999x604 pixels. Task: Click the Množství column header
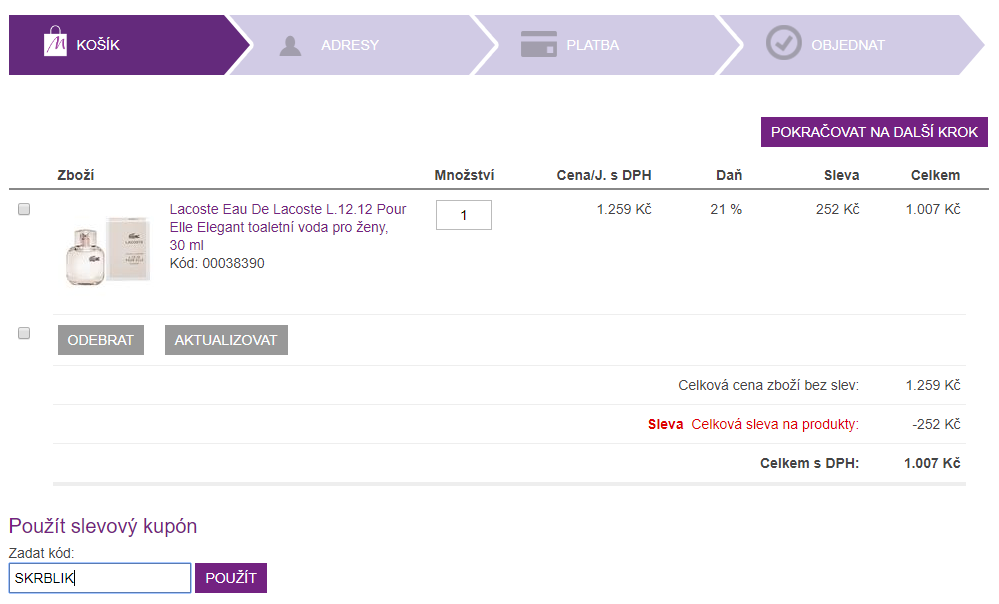pos(464,175)
